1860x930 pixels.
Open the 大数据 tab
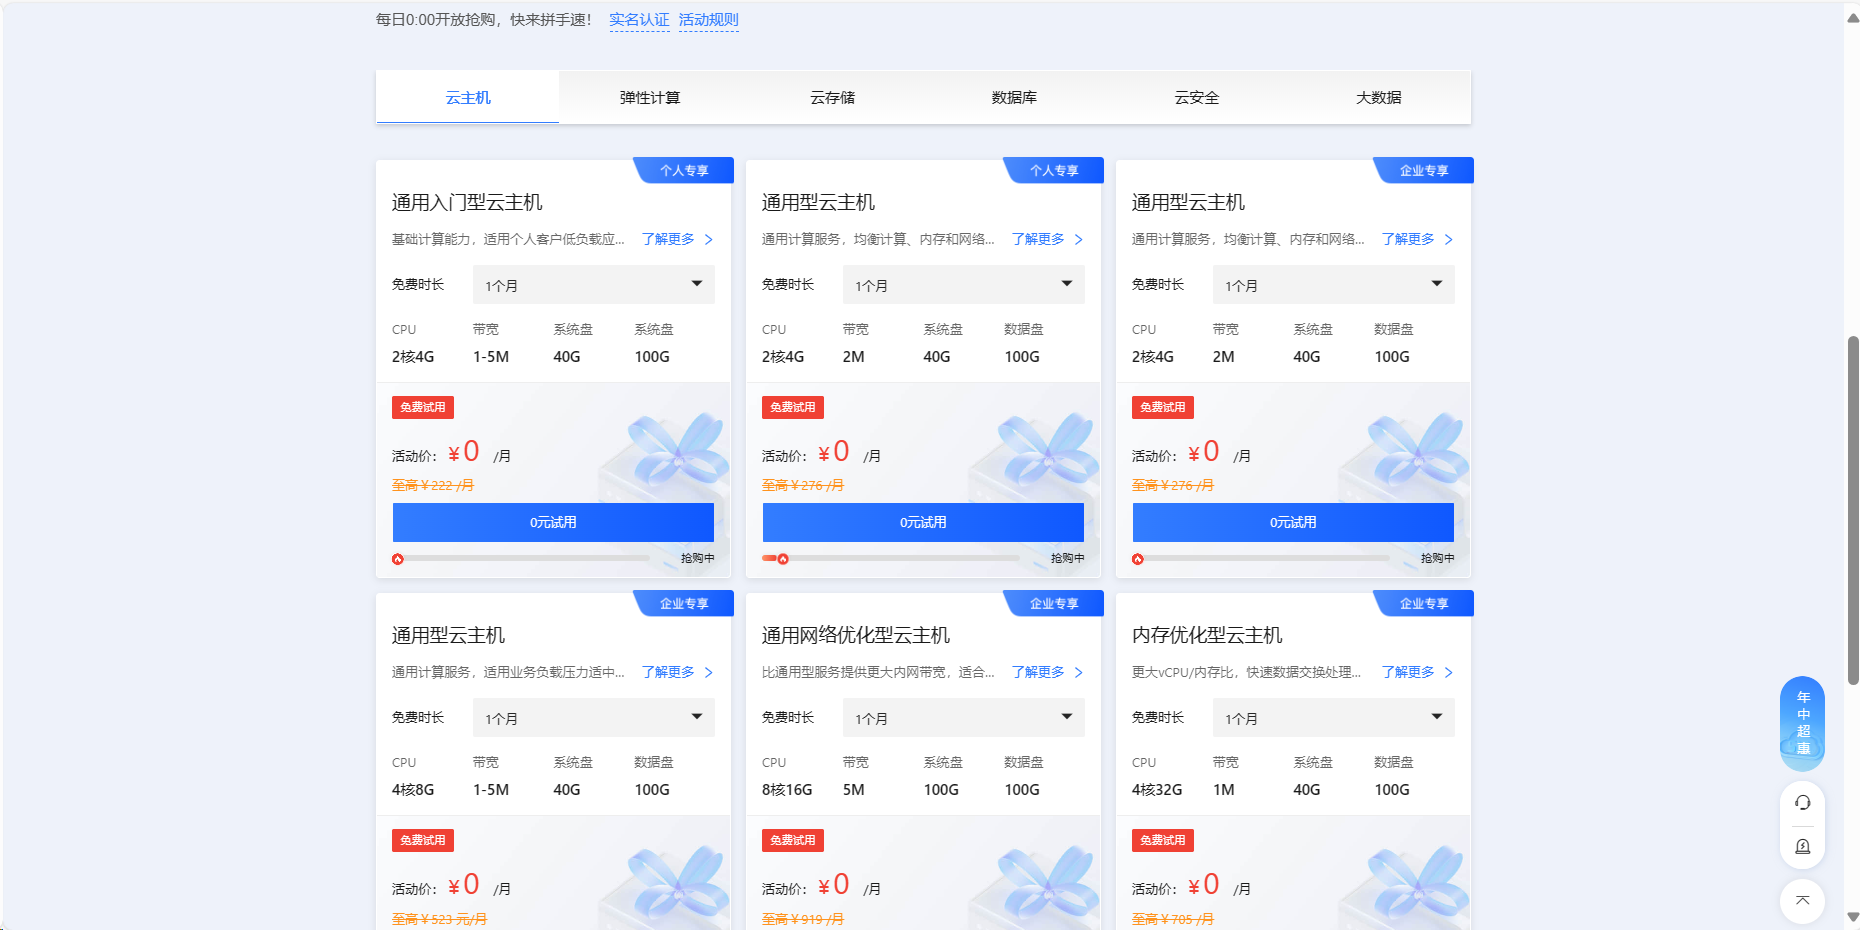coord(1378,98)
